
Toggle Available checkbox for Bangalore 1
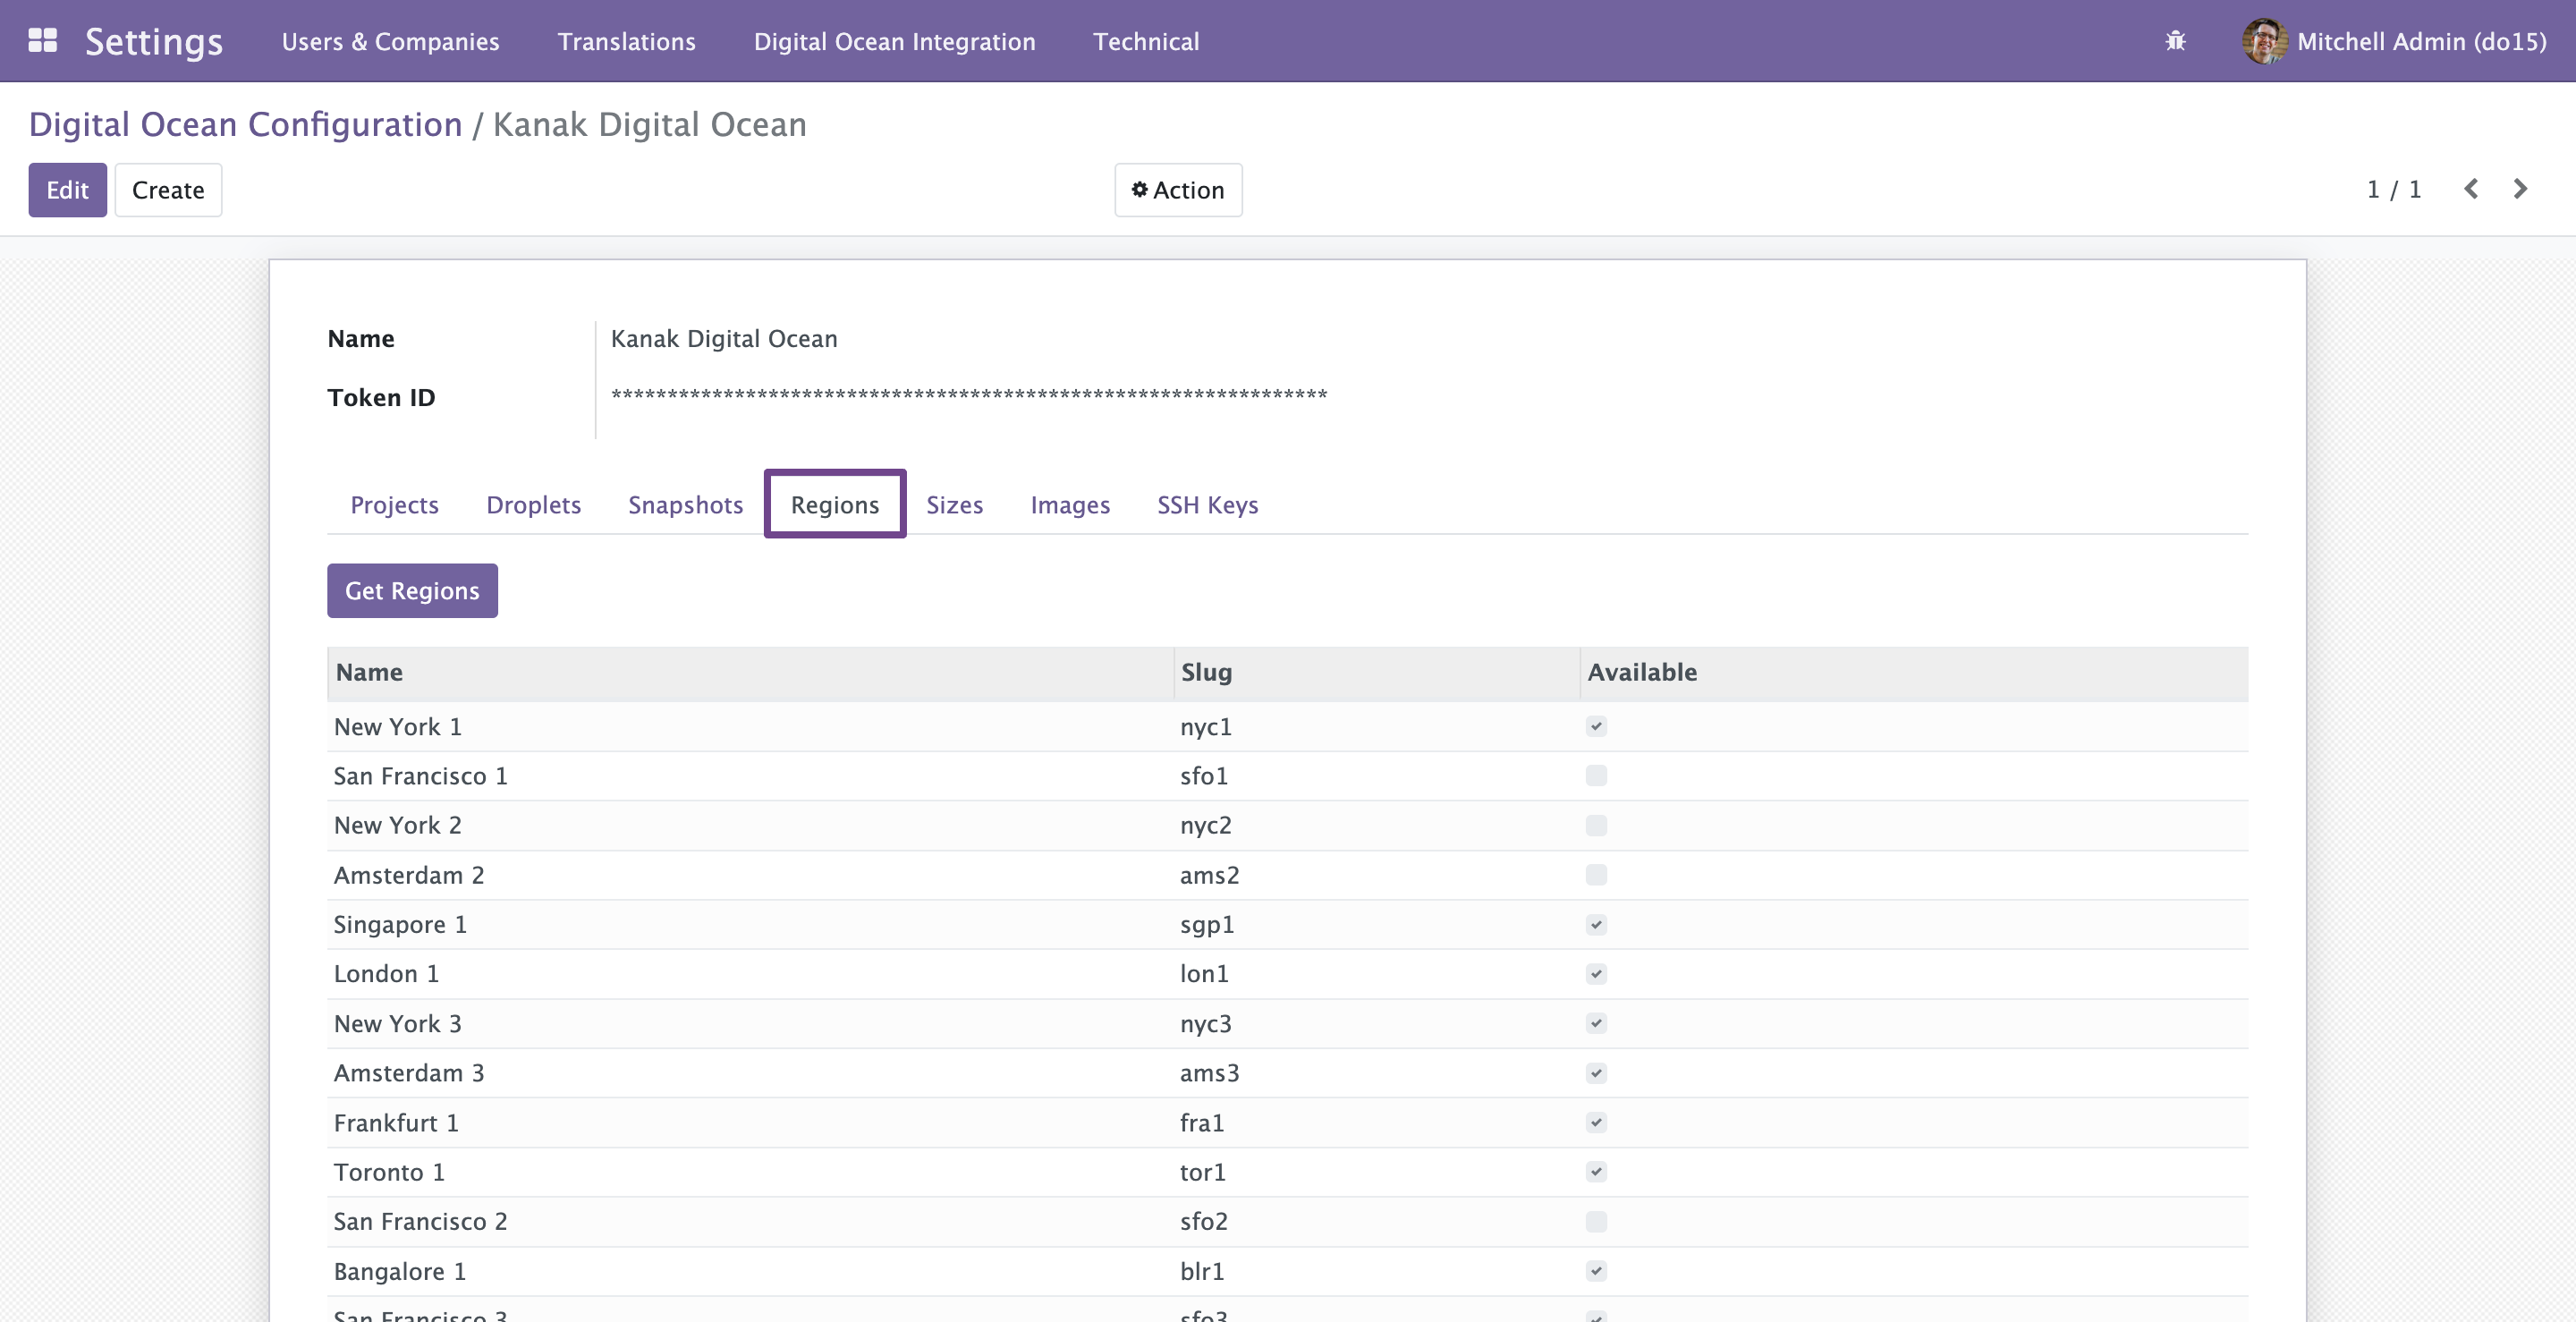1596,1272
